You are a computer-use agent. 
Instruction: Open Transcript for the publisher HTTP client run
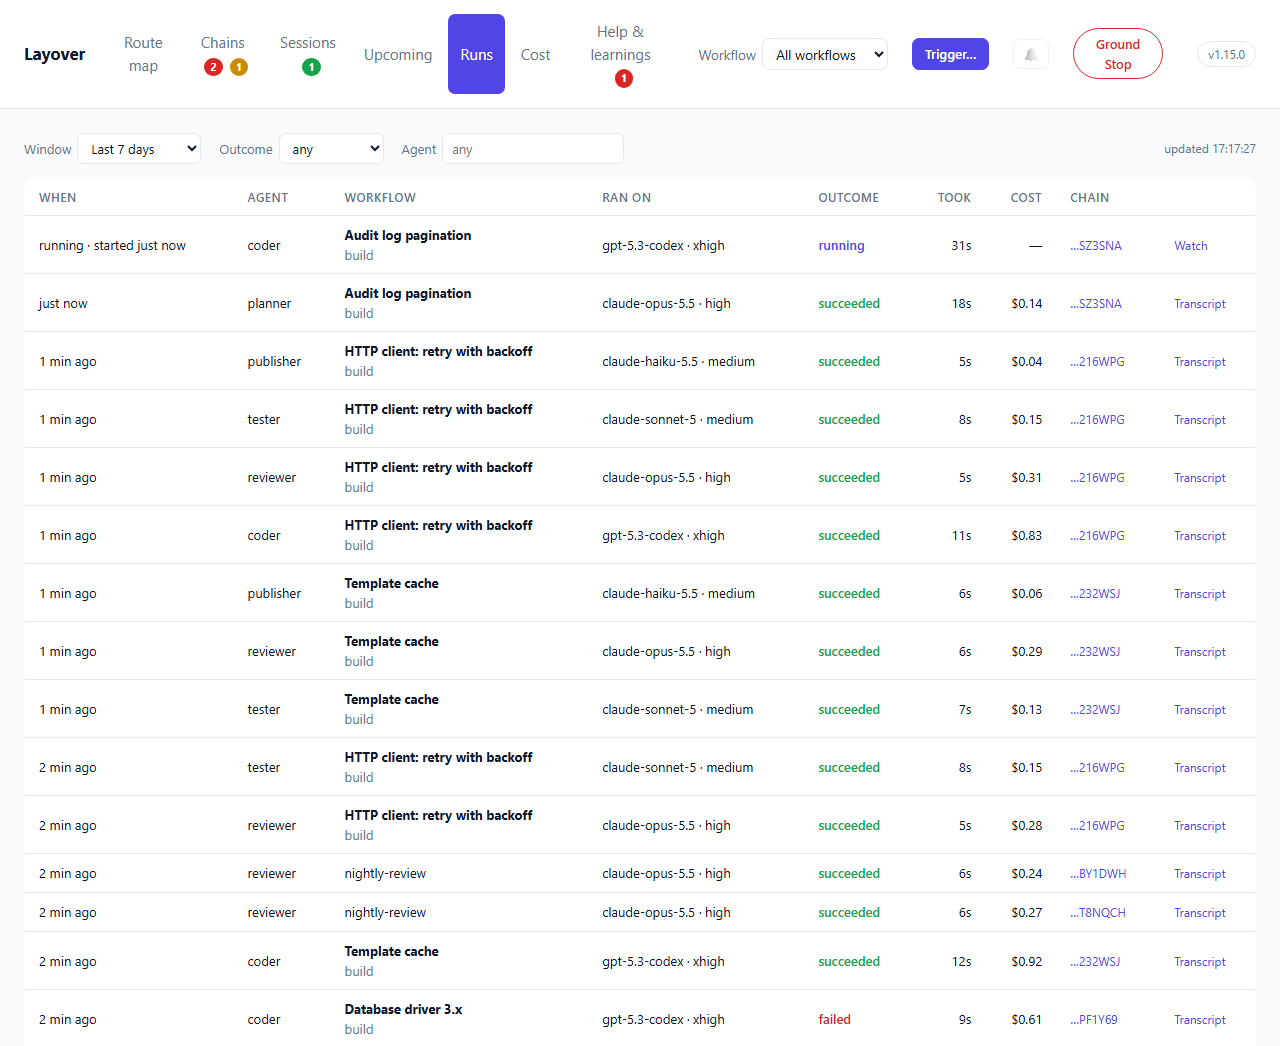click(1200, 361)
